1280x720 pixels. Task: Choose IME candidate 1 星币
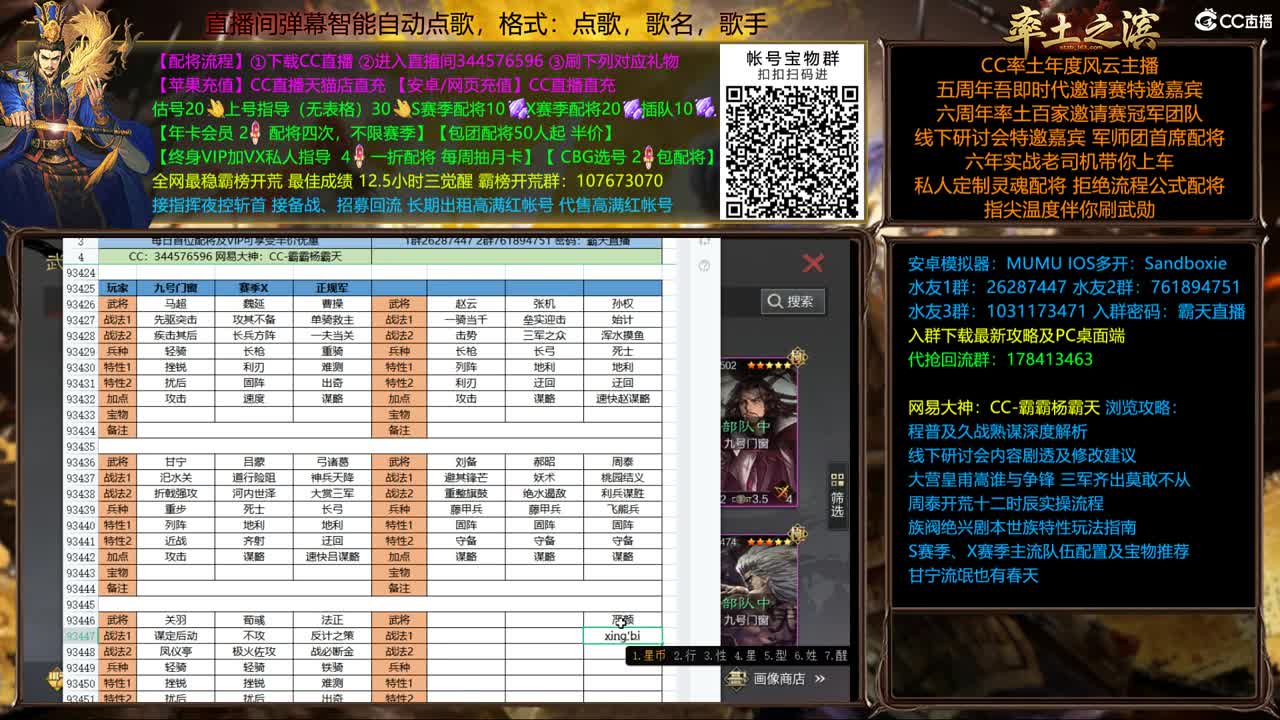[649, 656]
